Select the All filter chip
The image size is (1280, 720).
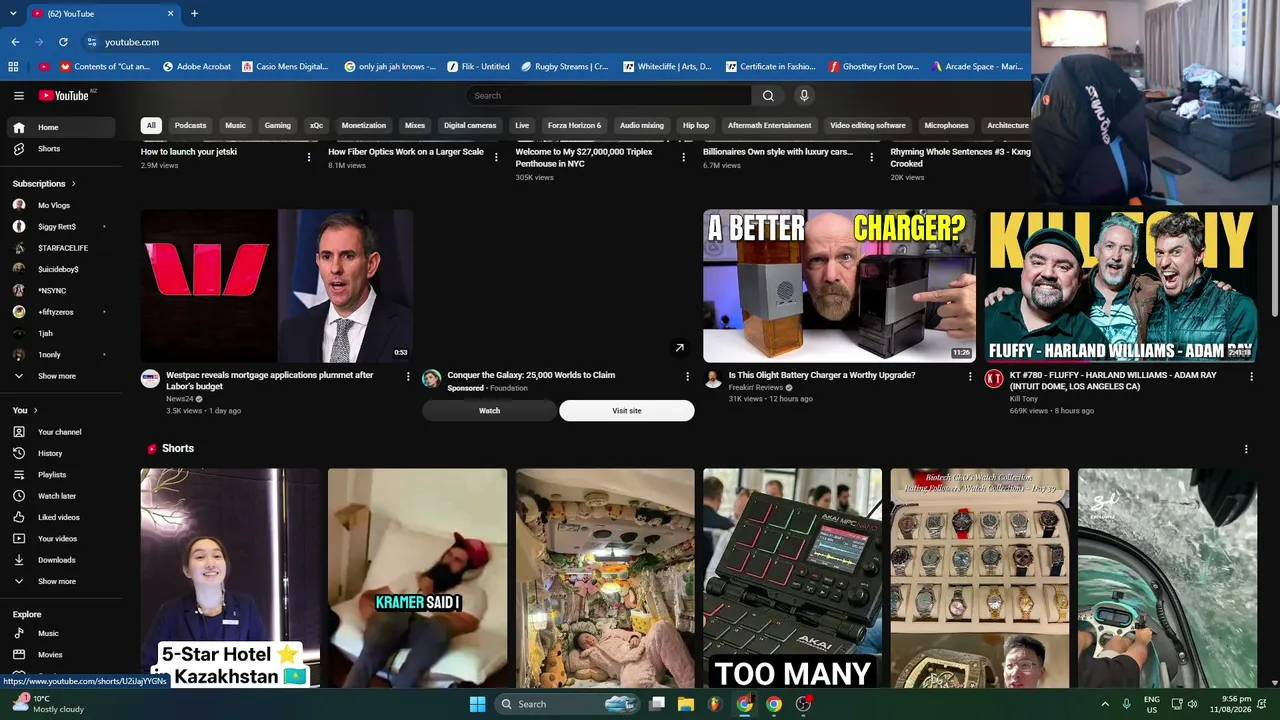coord(151,126)
